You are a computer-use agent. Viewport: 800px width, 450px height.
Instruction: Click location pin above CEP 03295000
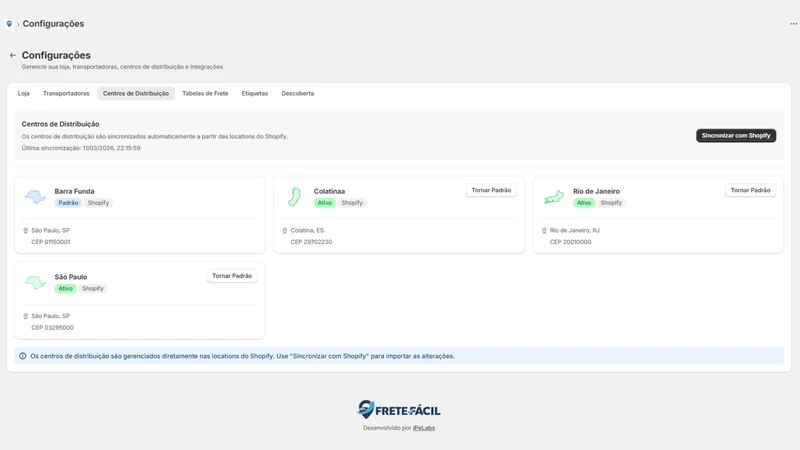pos(26,316)
